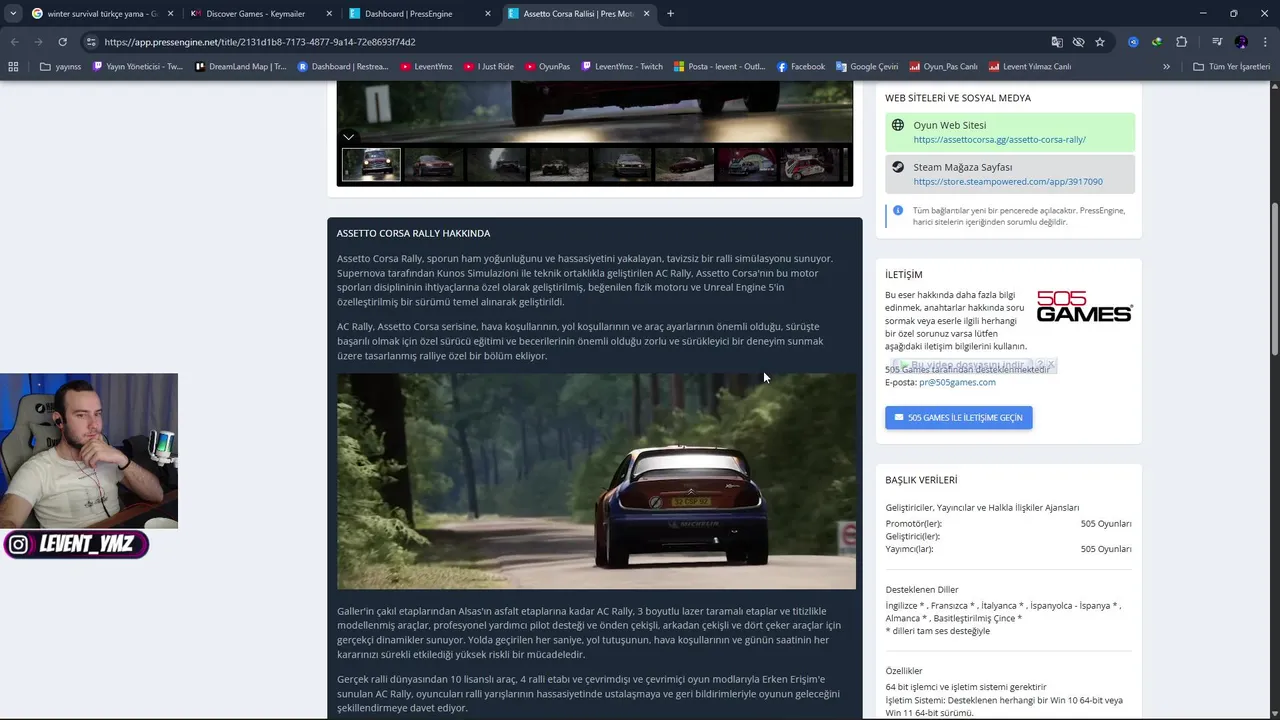The image size is (1280, 720).
Task: Open LeventYmz - Twitch bookmark
Action: pos(623,67)
